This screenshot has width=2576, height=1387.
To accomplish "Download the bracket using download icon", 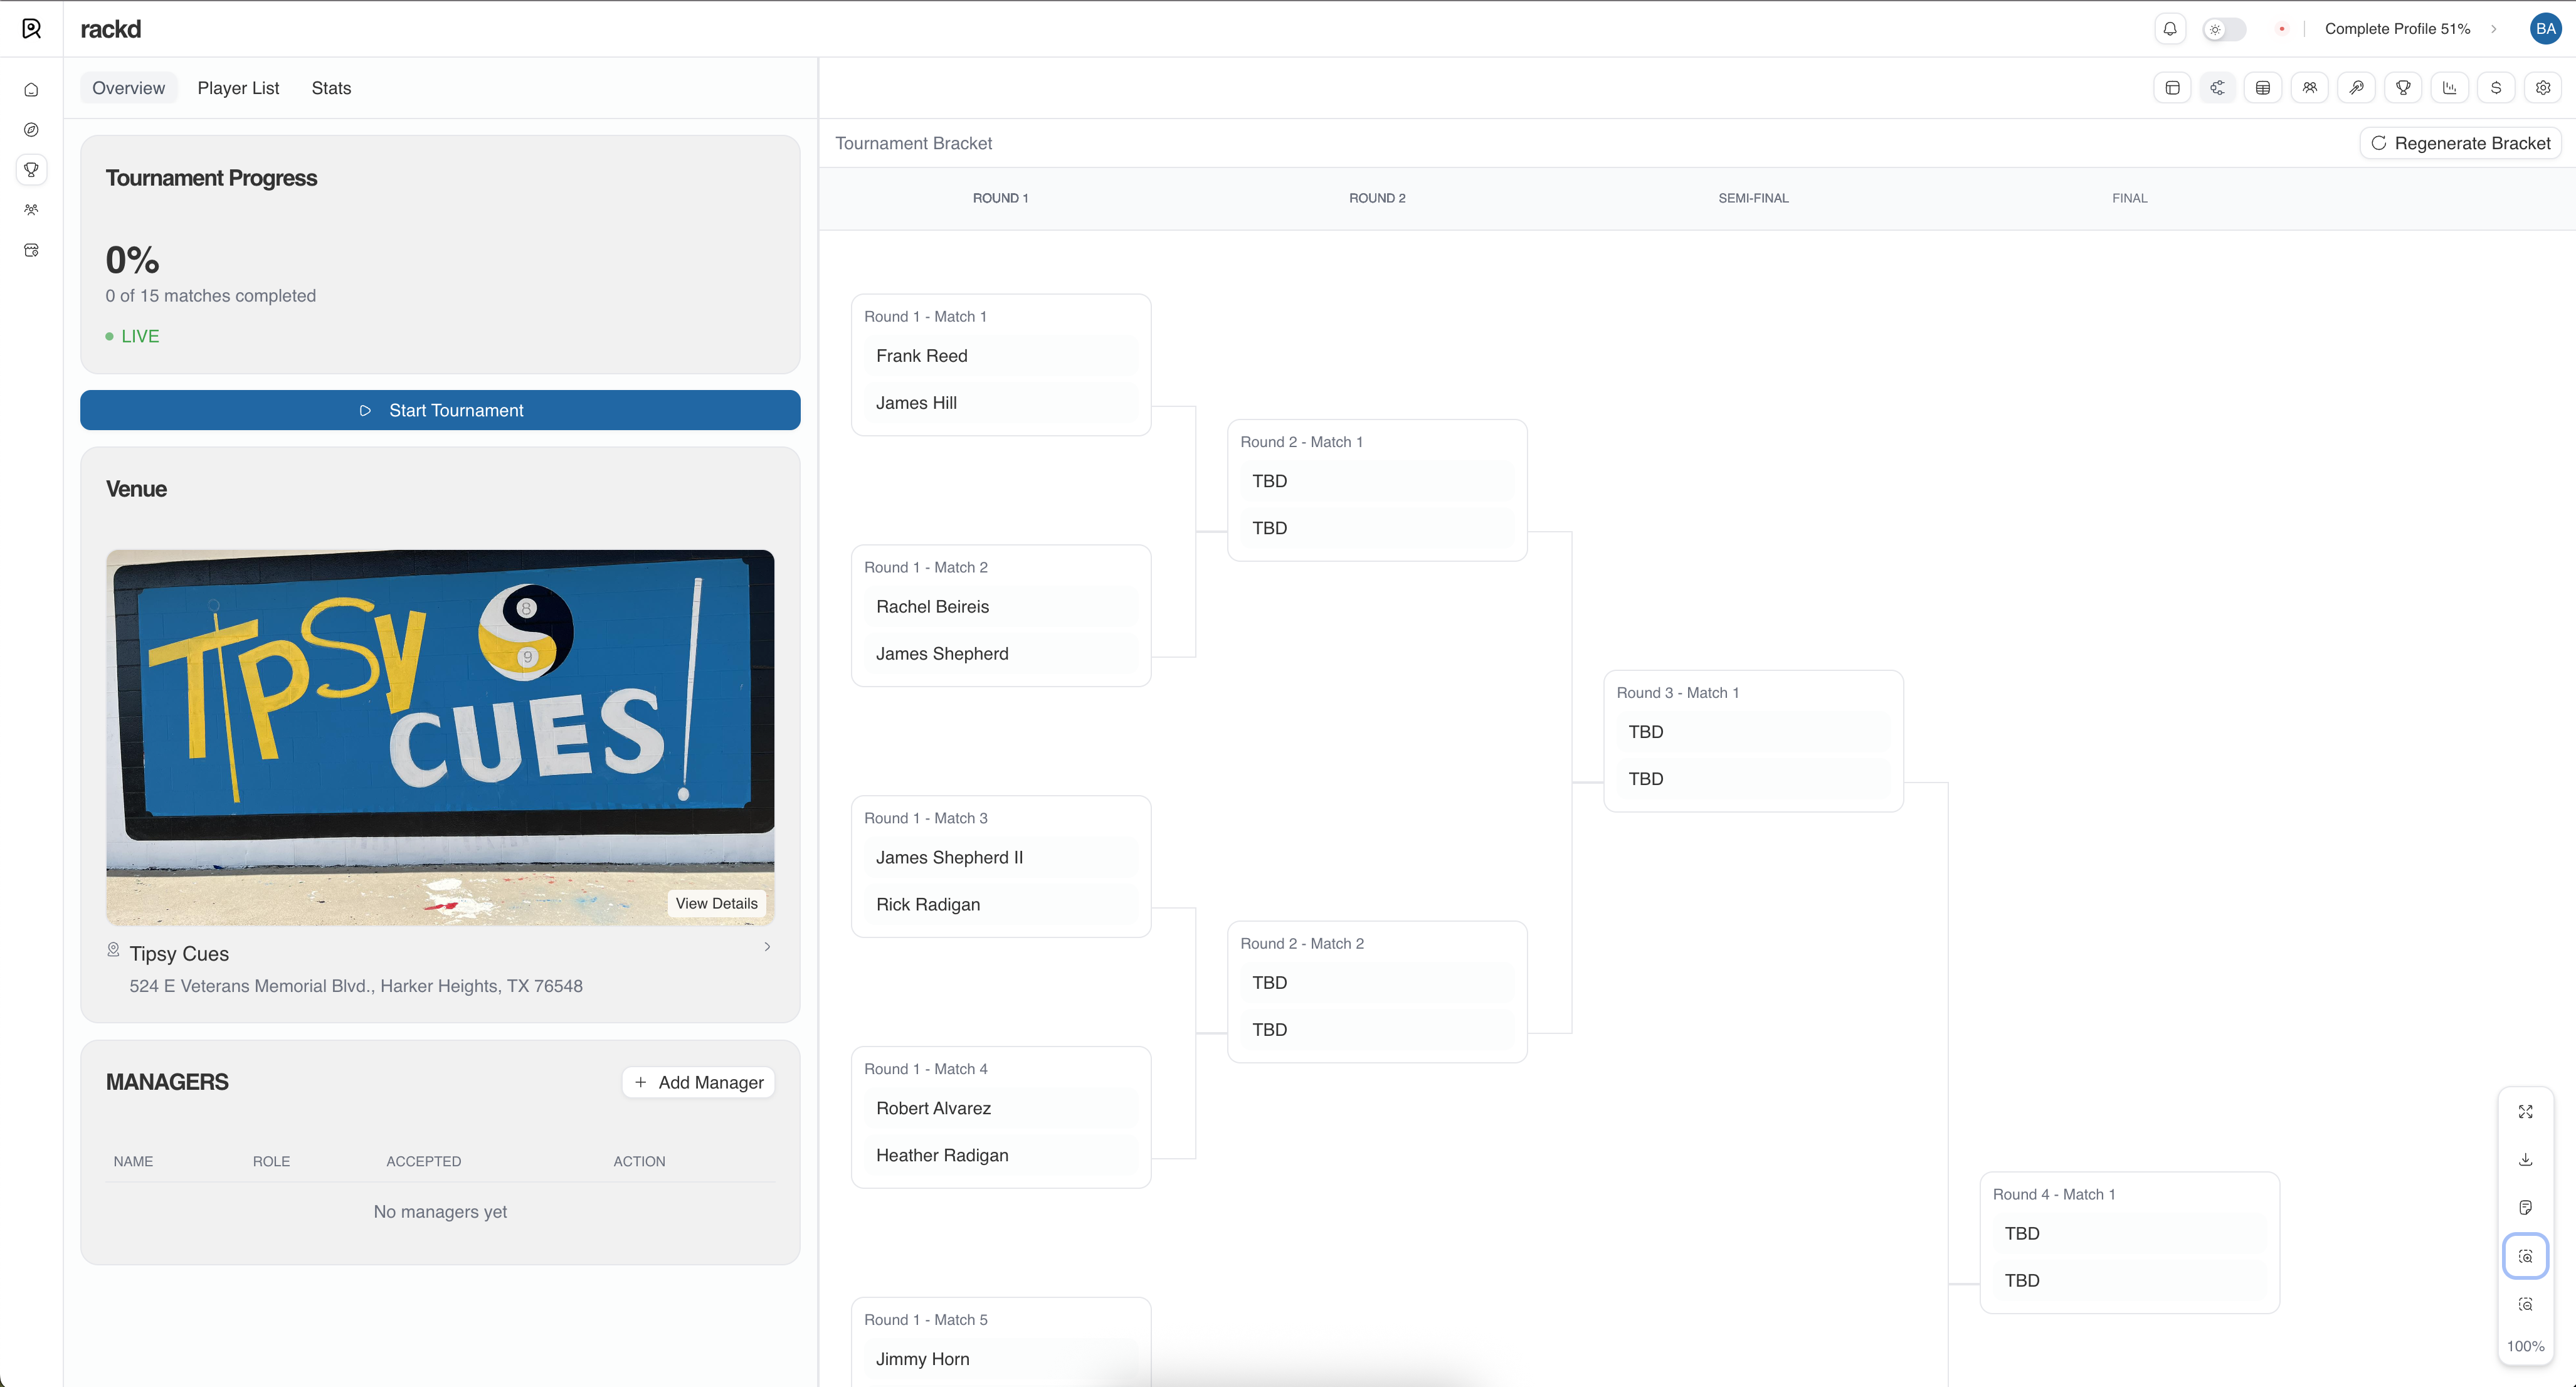I will [2525, 1160].
